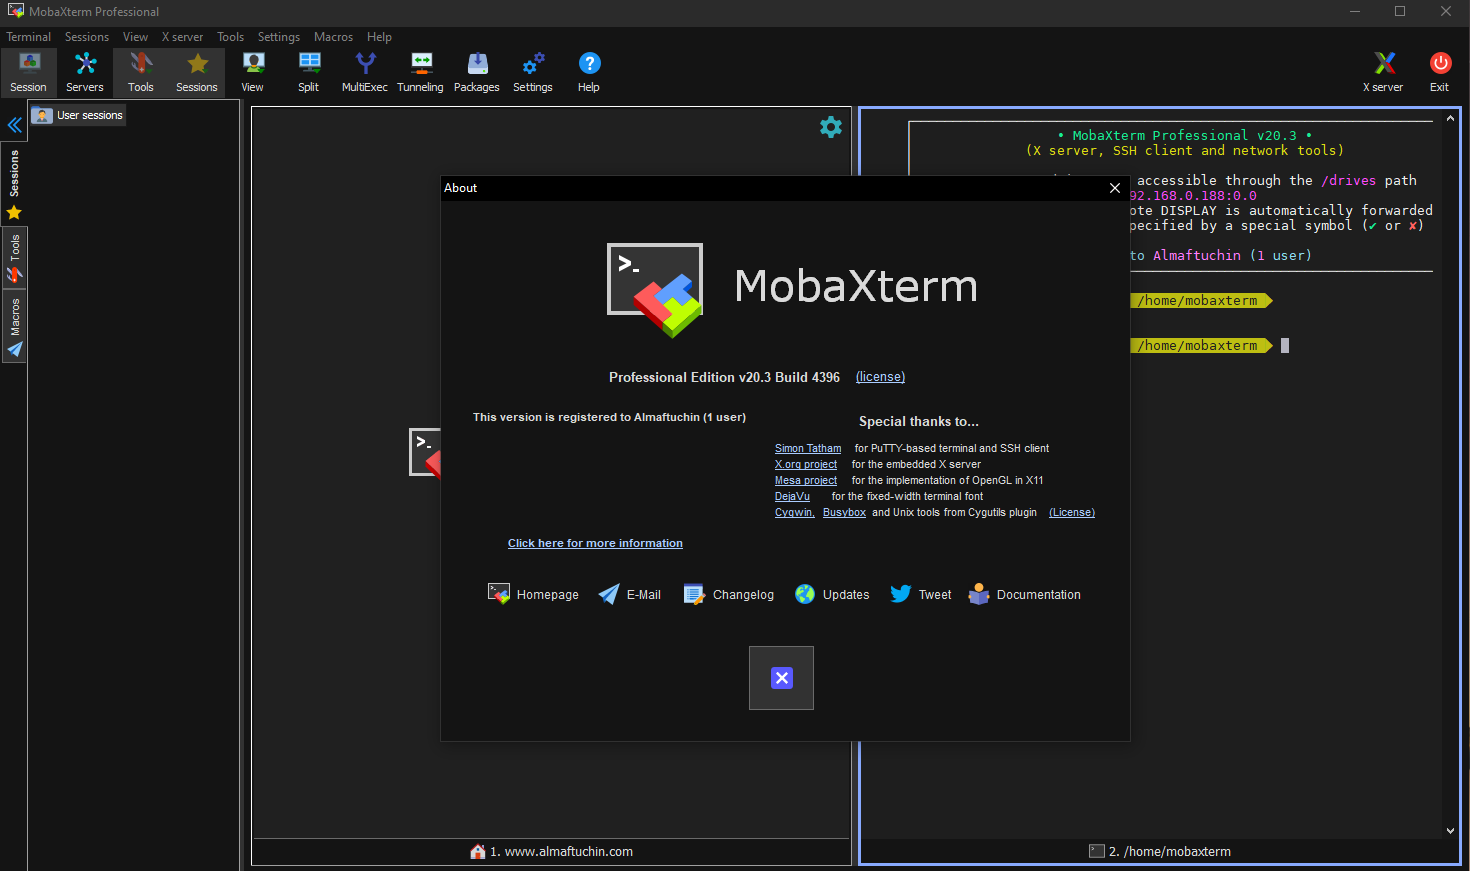Open the Servers toolbar icon
1470x871 pixels.
[x=85, y=73]
